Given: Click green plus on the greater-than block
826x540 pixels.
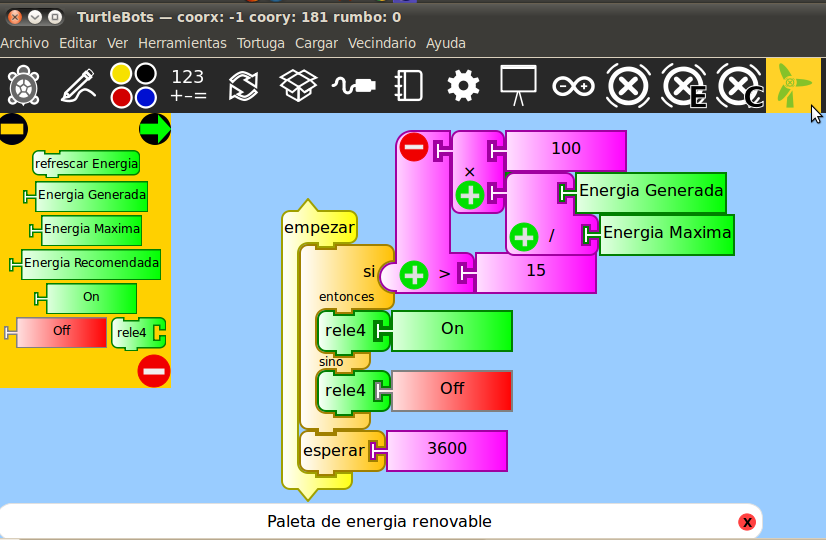Looking at the screenshot, I should pyautogui.click(x=414, y=275).
